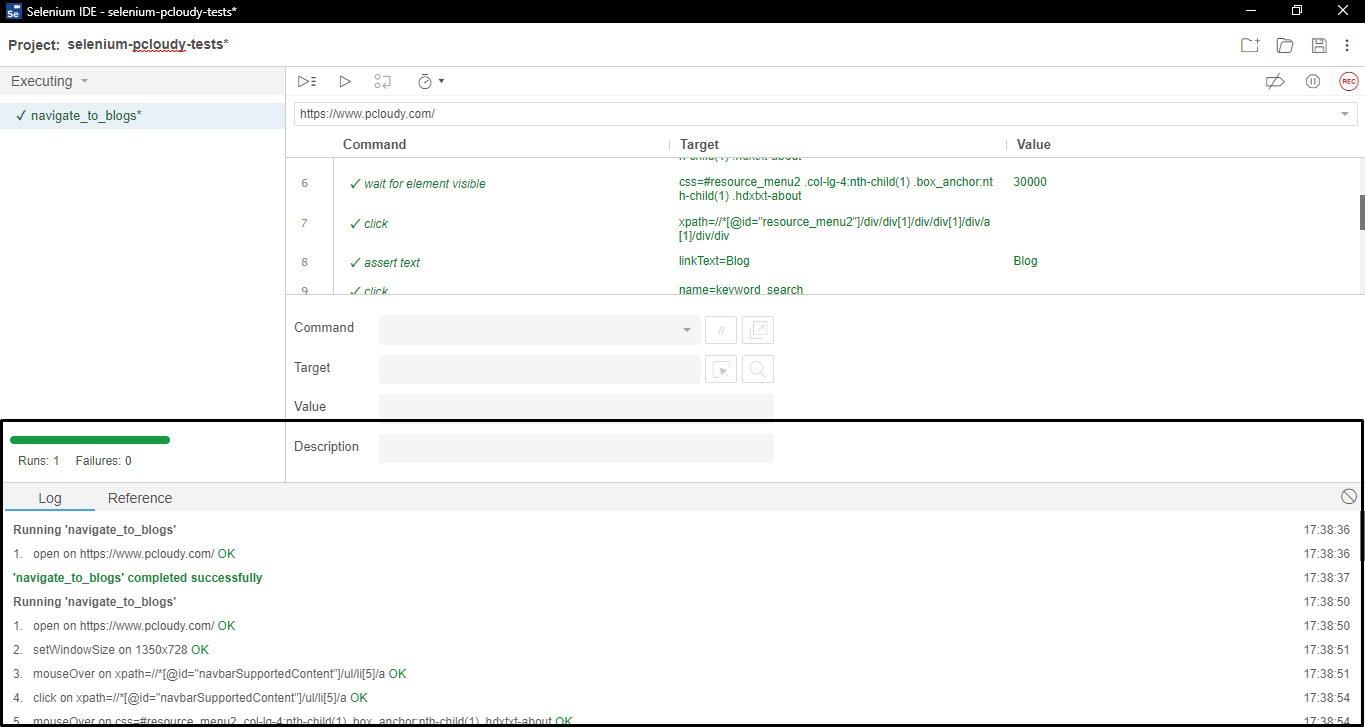Click Command column header
Viewport: 1365px width, 727px height.
(x=375, y=144)
